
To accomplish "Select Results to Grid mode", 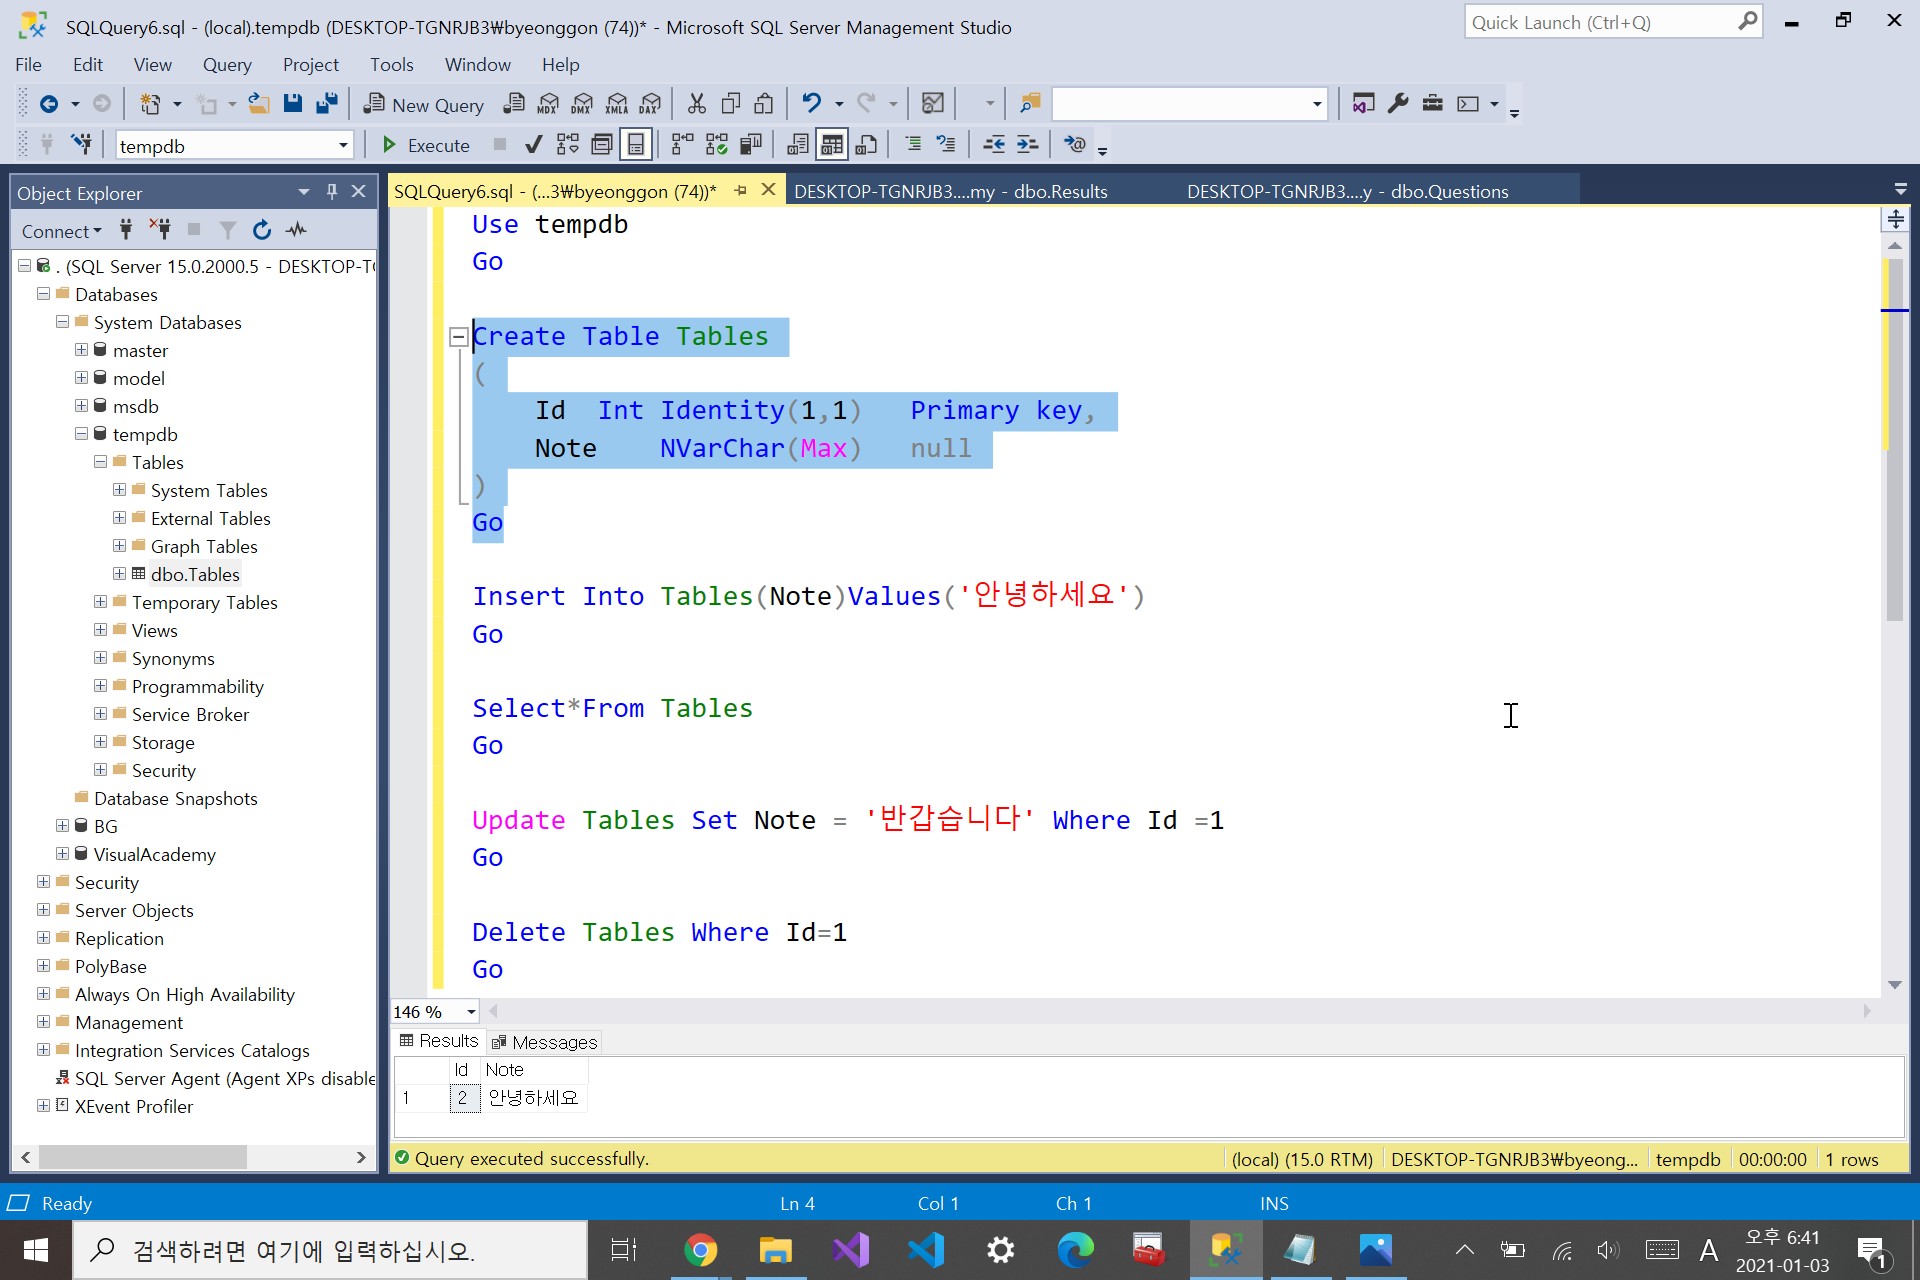I will pos(832,145).
